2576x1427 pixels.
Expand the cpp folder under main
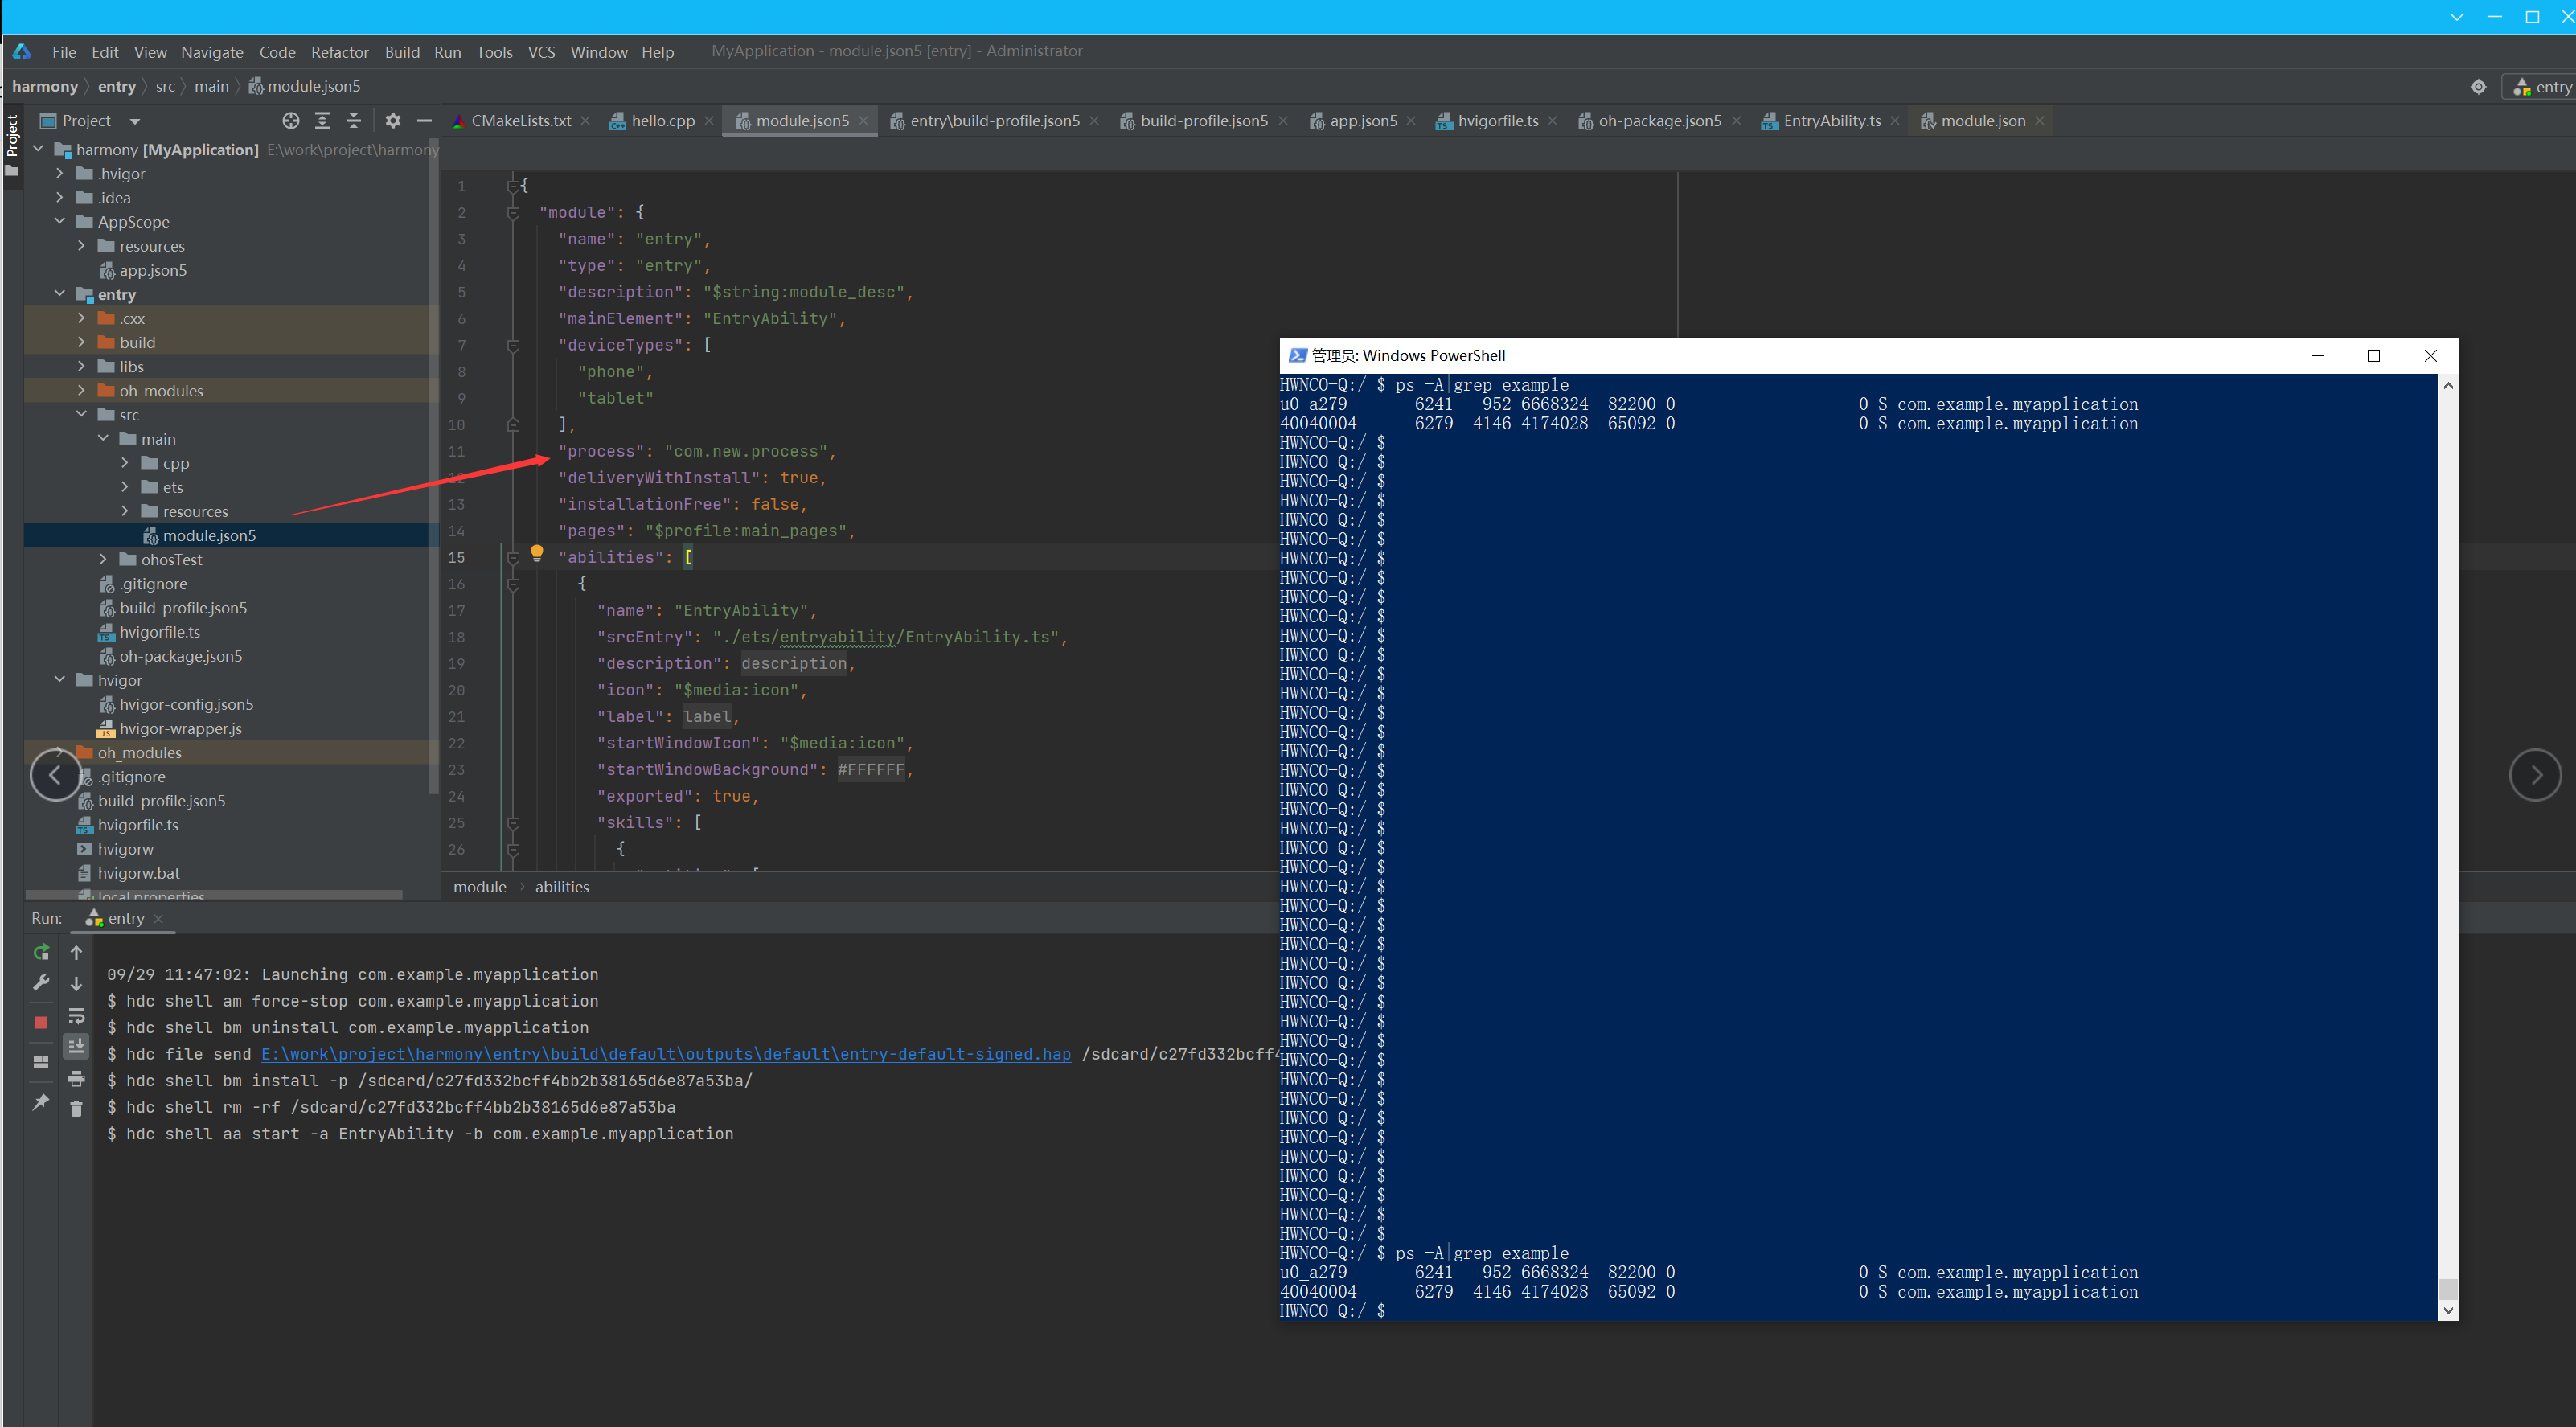point(125,462)
